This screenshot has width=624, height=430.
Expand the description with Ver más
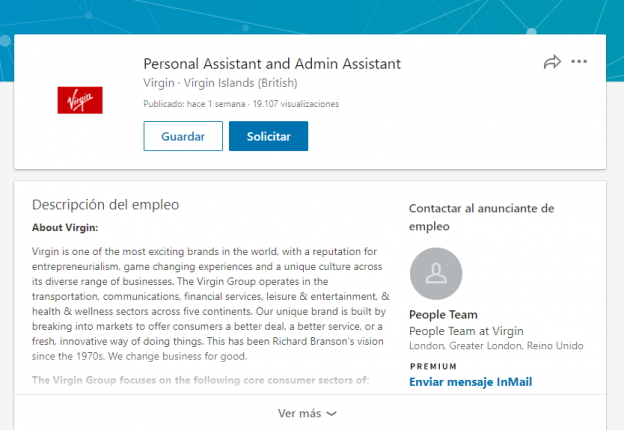(300, 412)
